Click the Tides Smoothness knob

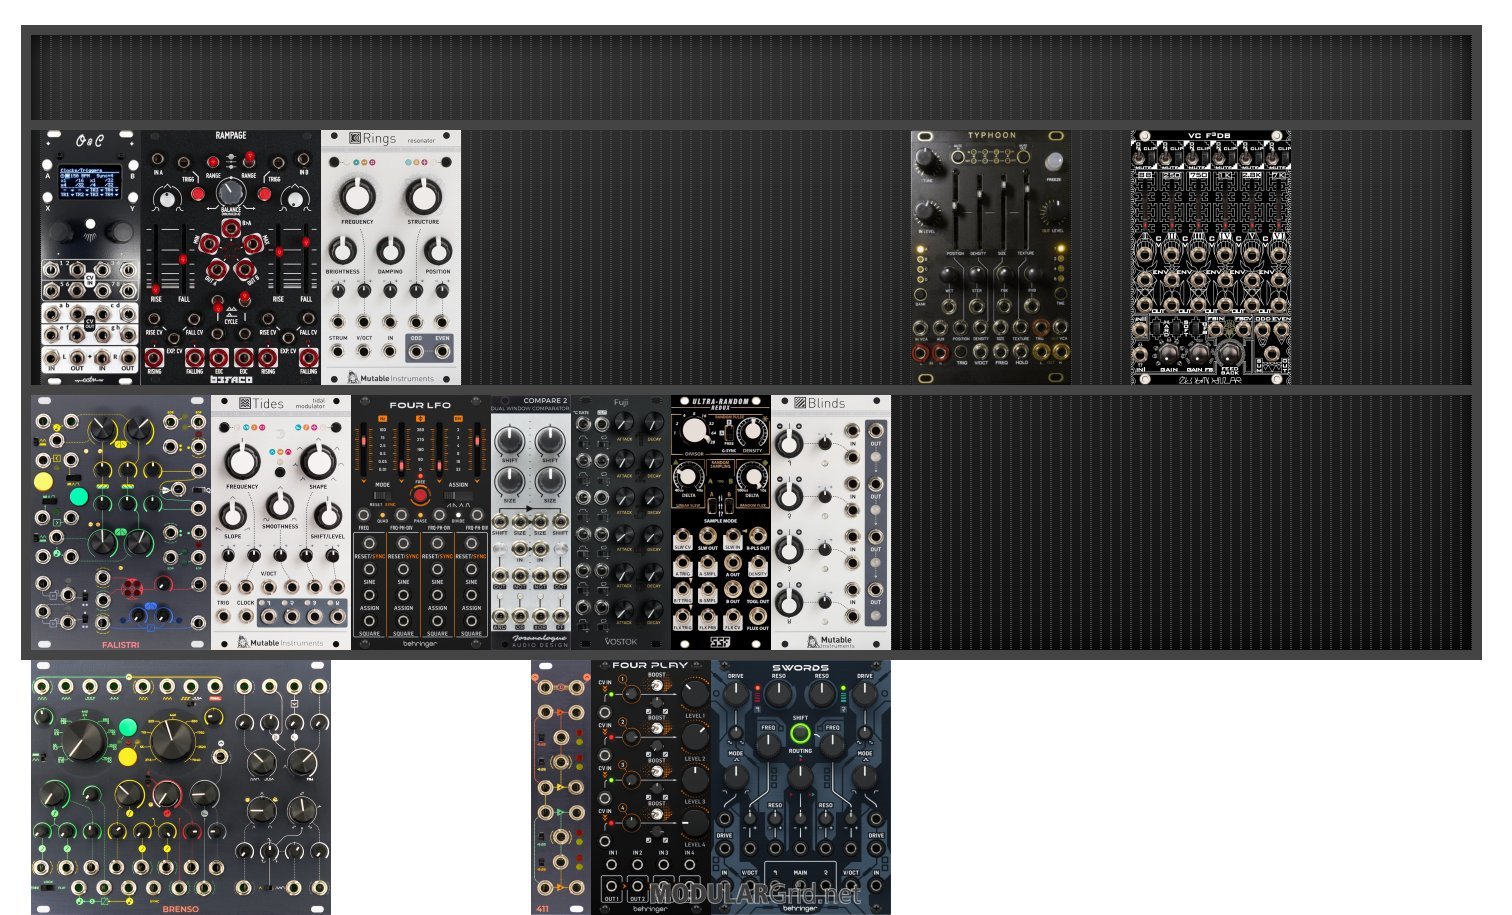click(280, 505)
